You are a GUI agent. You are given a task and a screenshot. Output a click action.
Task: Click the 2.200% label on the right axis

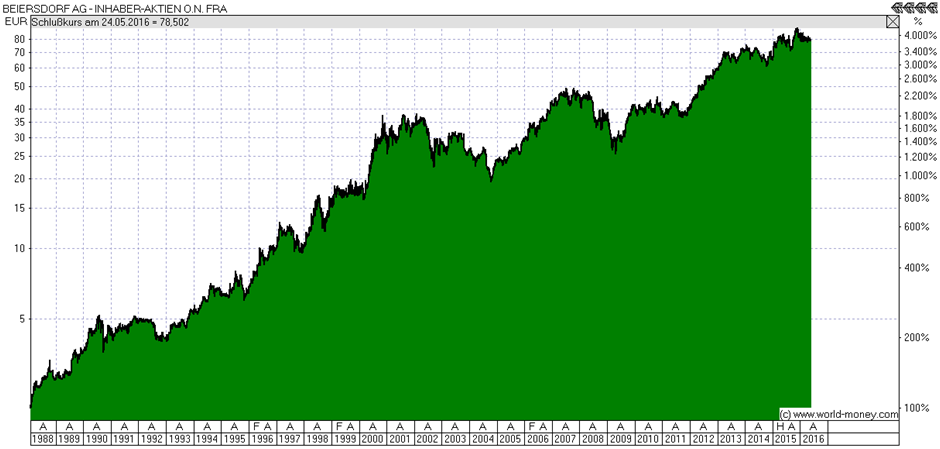pyautogui.click(x=920, y=96)
